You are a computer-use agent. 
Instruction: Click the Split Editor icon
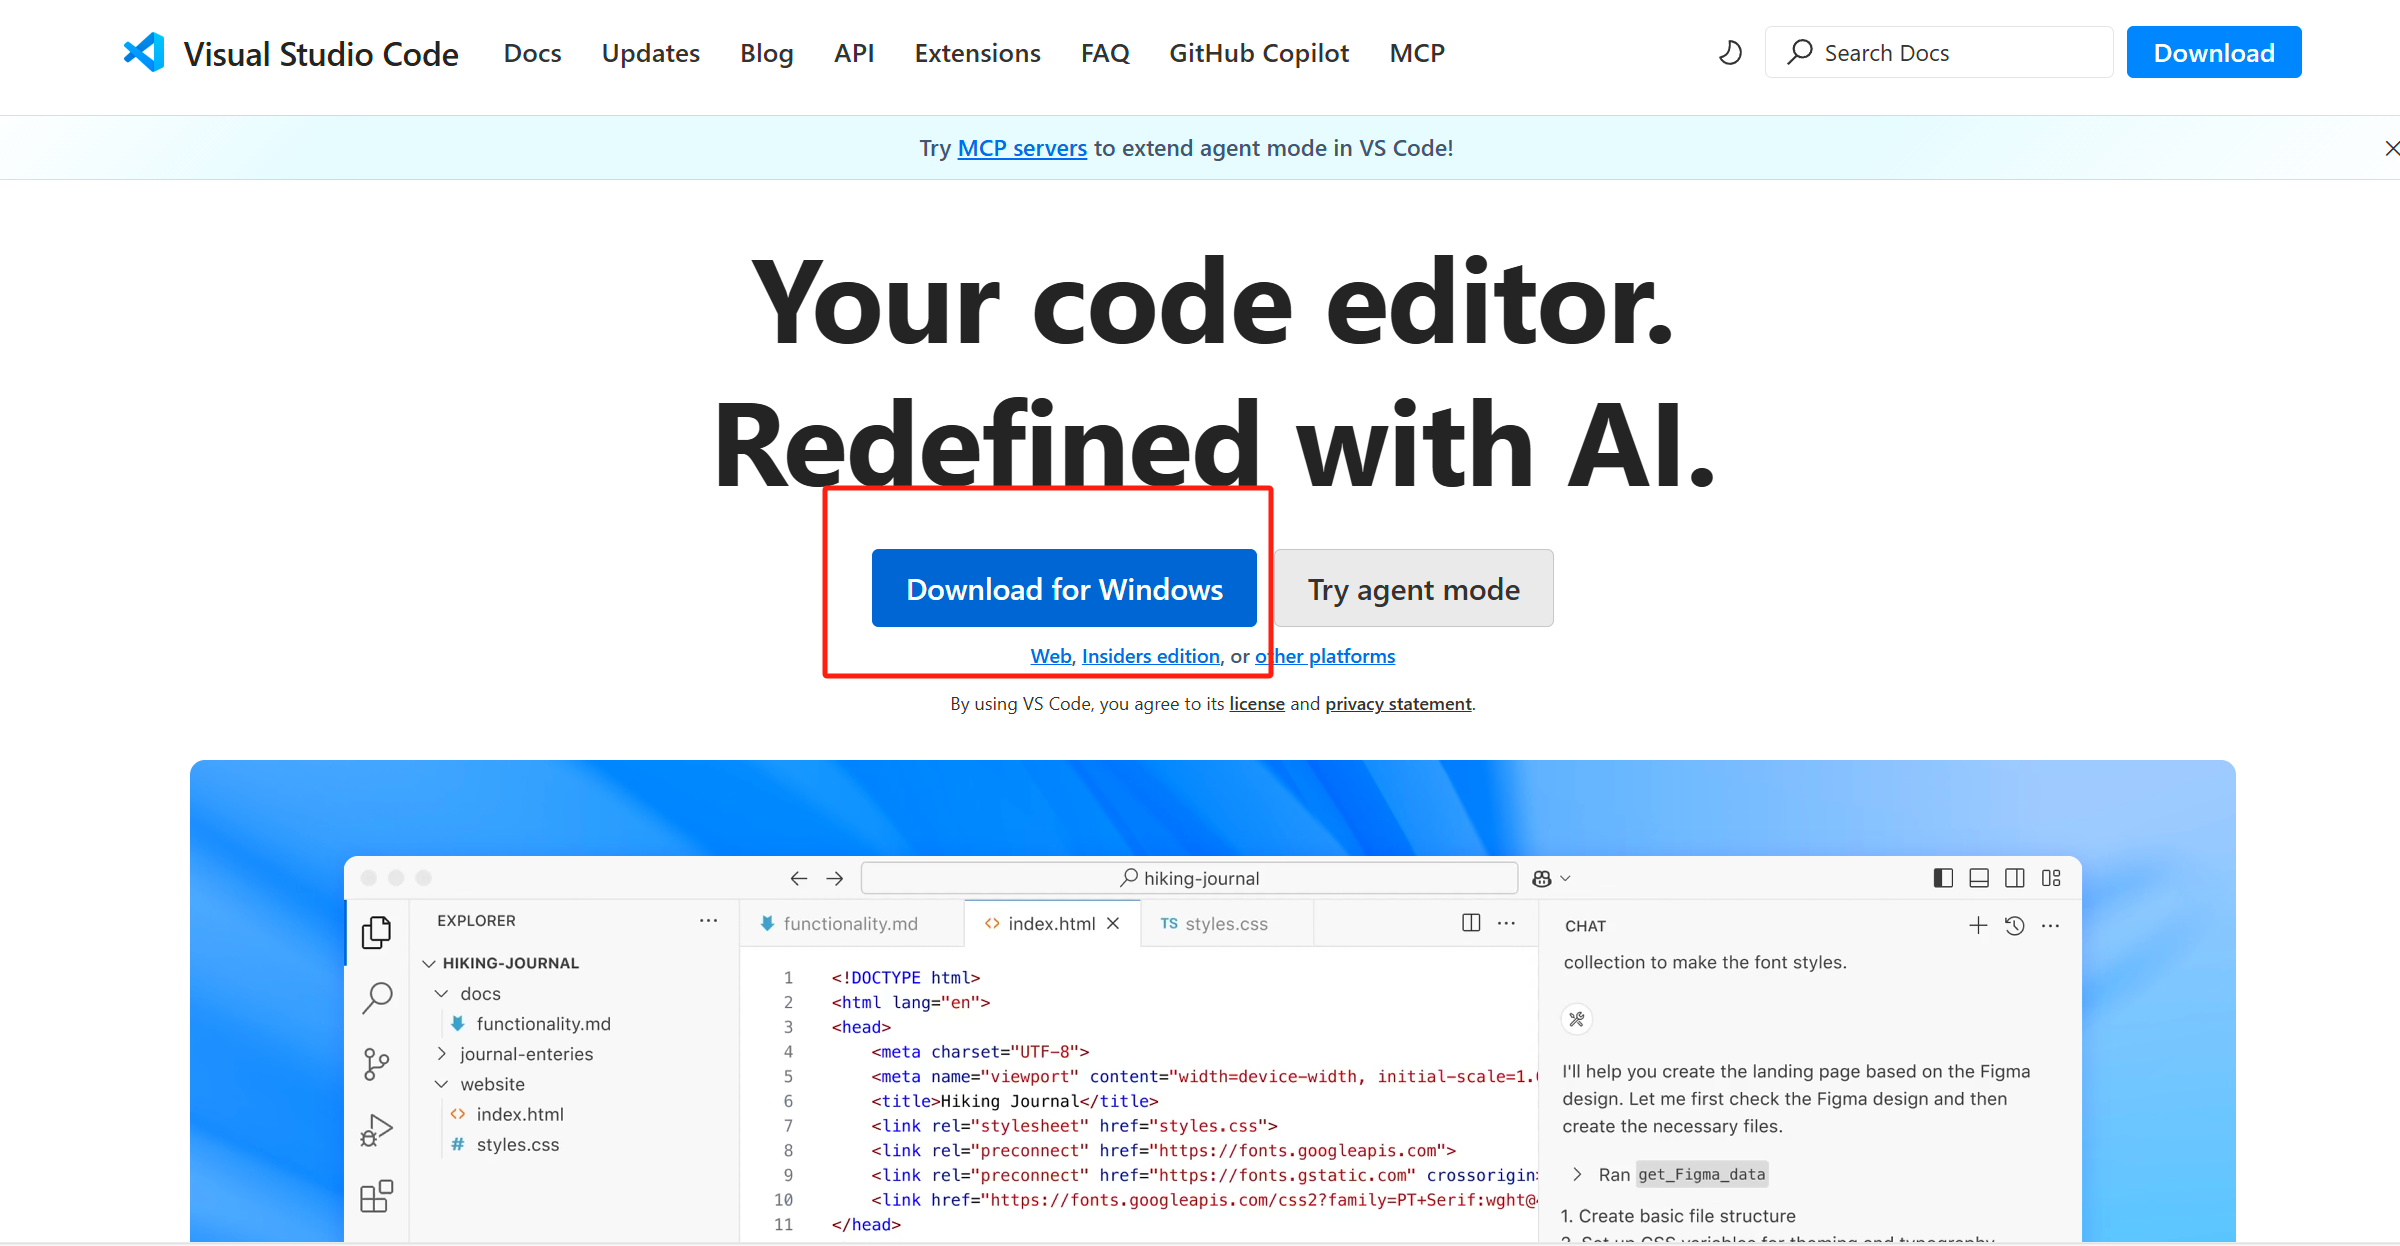pos(1471,922)
